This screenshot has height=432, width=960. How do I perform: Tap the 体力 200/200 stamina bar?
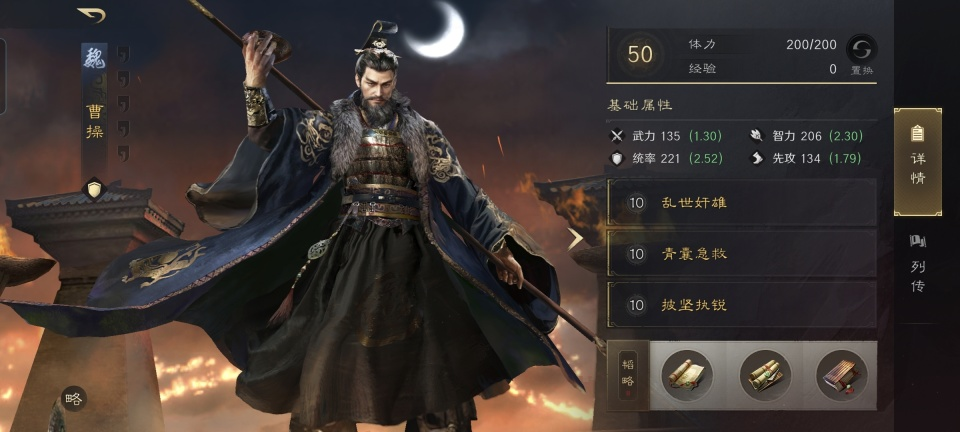[762, 45]
